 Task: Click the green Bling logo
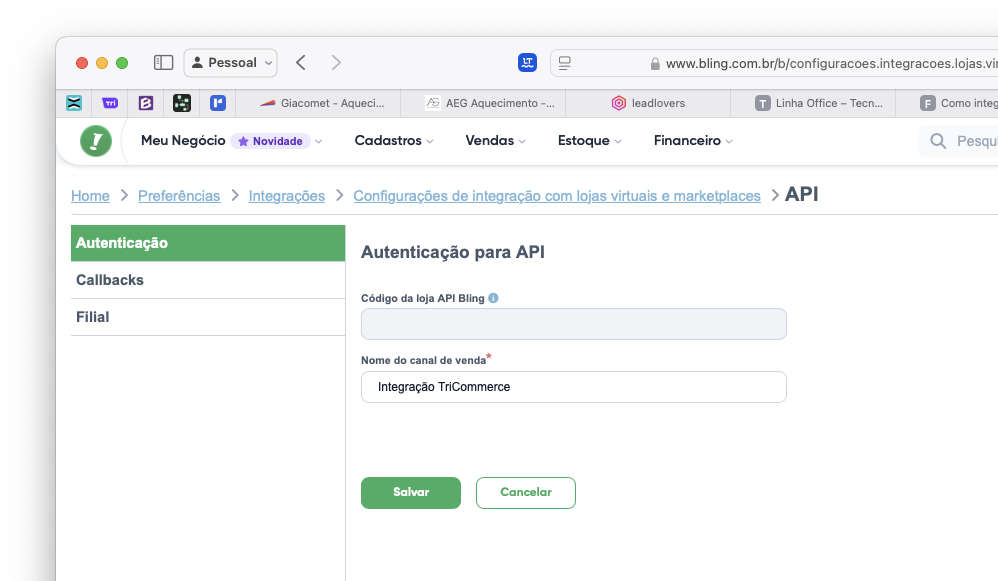[x=96, y=141]
